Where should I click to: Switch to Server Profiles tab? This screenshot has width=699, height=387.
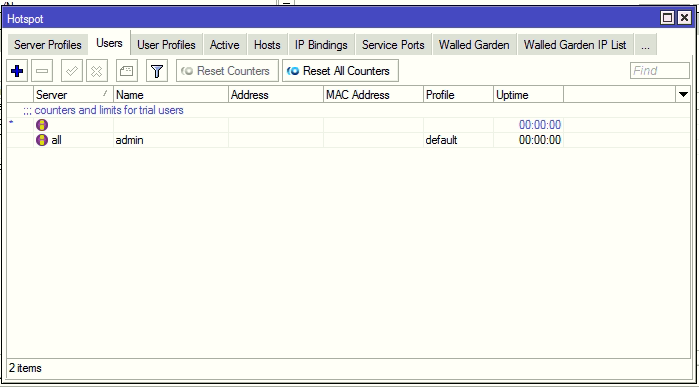click(48, 45)
